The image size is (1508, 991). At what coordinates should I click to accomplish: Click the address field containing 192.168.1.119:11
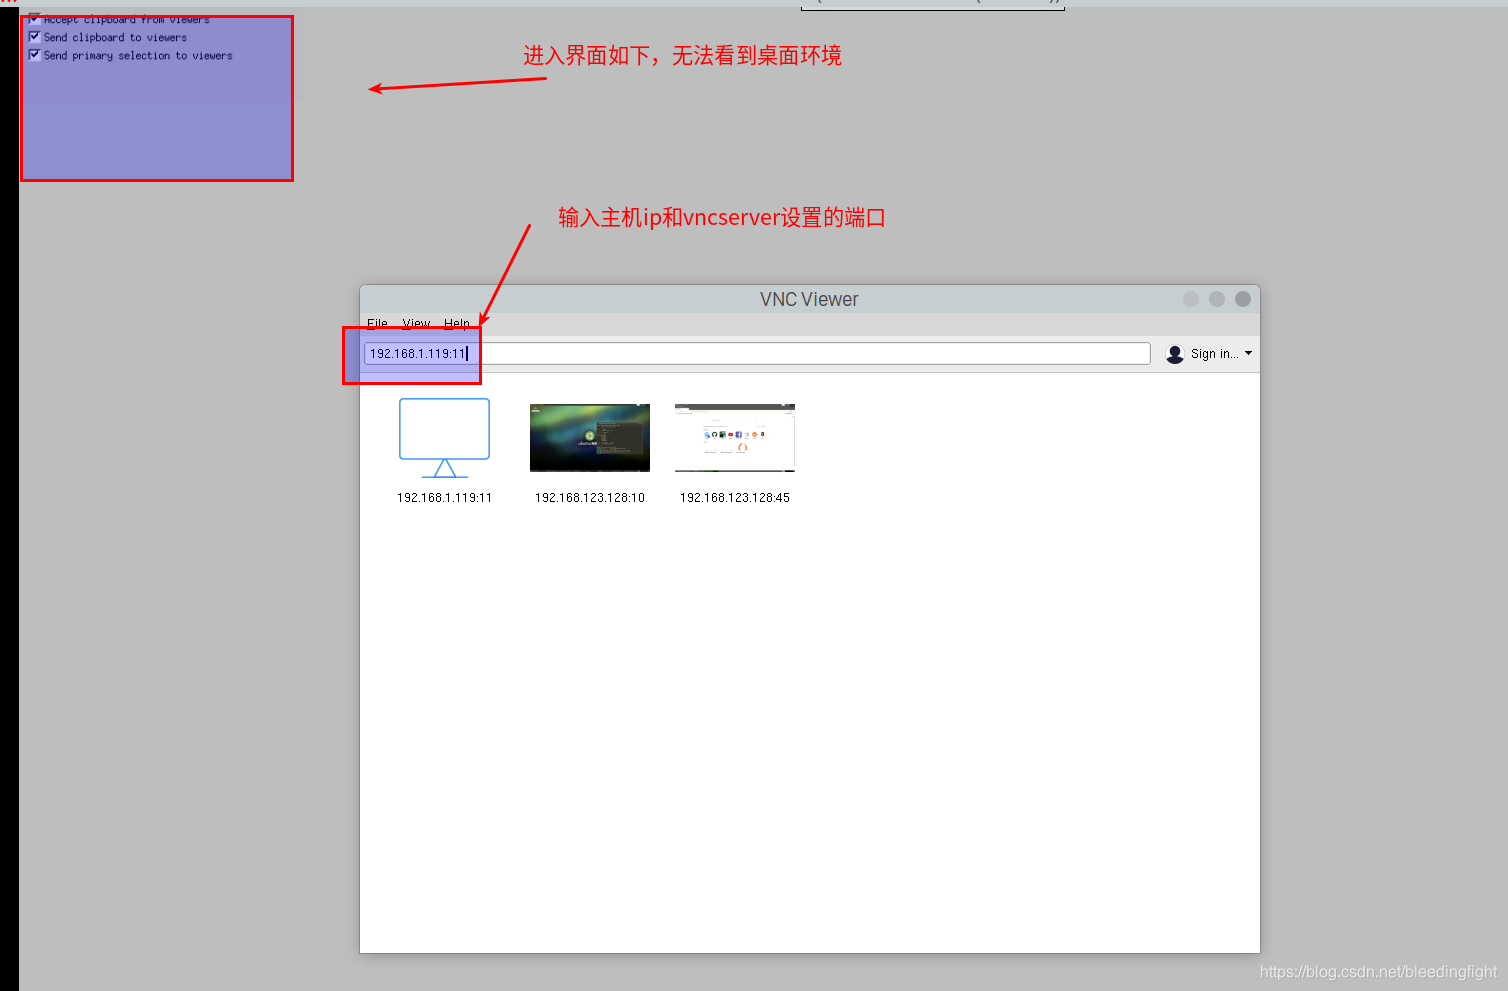pyautogui.click(x=757, y=353)
